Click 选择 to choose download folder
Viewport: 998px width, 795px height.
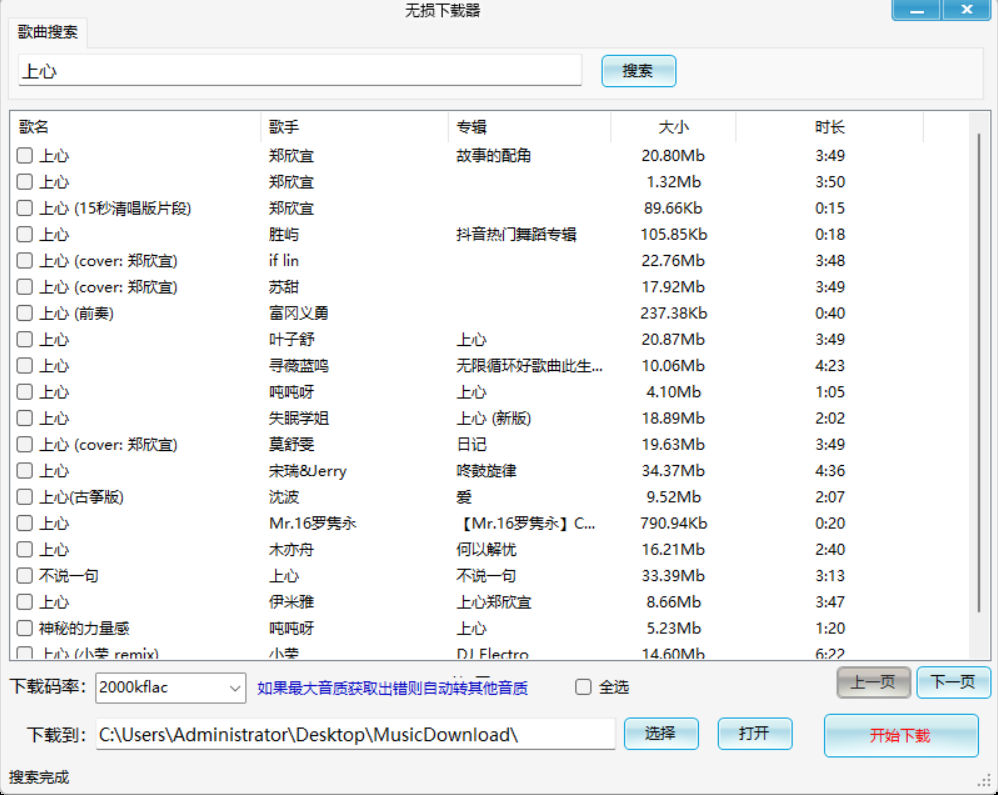tap(660, 733)
